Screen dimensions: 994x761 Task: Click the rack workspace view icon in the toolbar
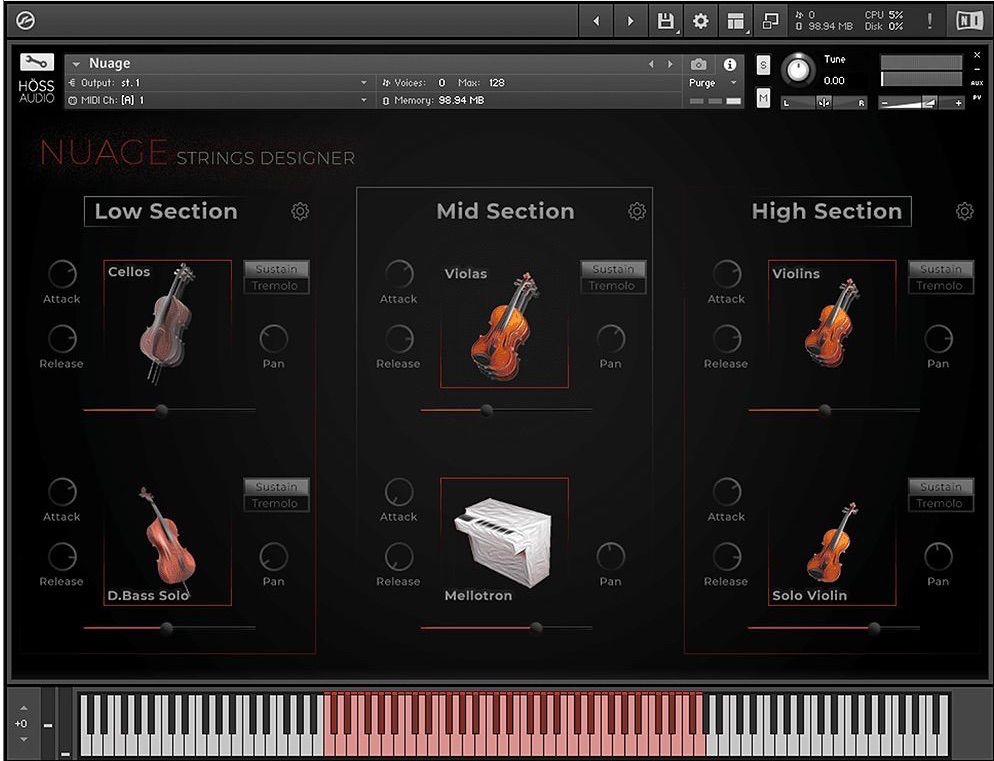(x=737, y=20)
